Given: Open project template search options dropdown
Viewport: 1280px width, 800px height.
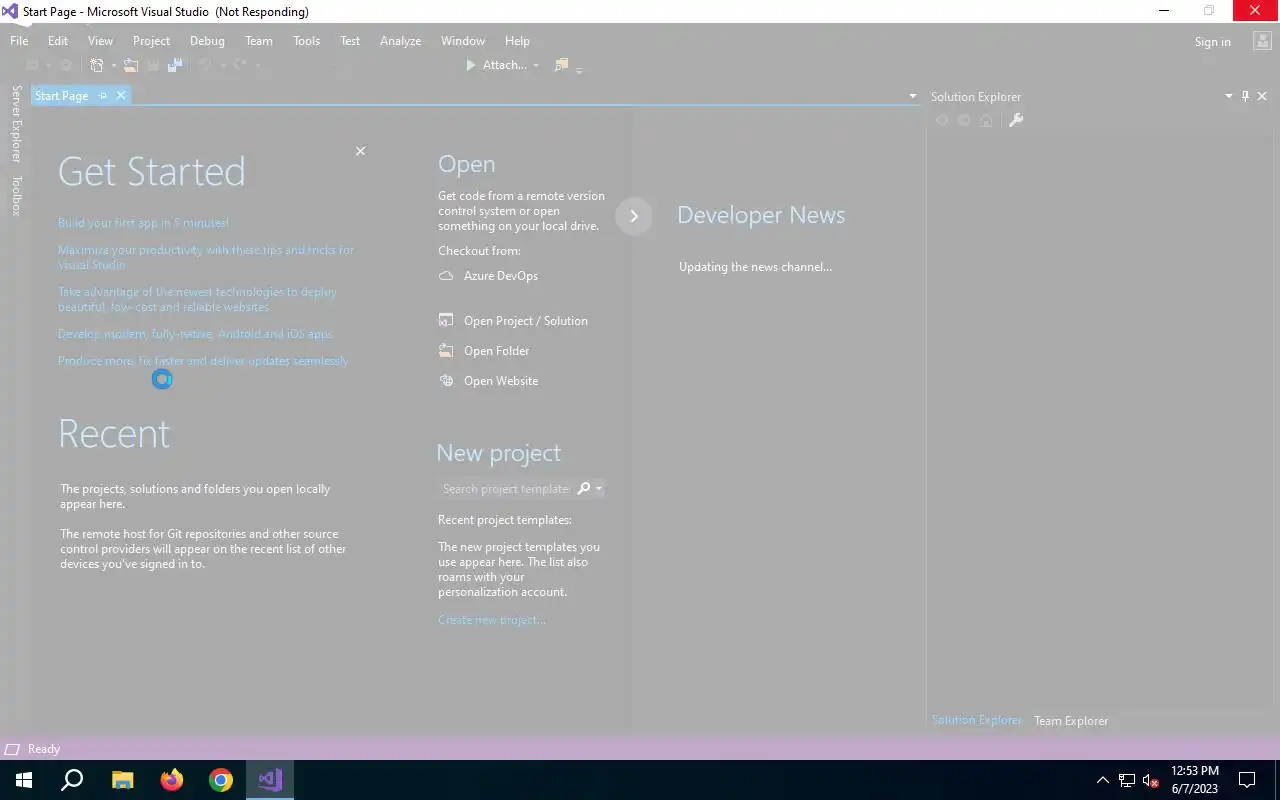Looking at the screenshot, I should (598, 489).
